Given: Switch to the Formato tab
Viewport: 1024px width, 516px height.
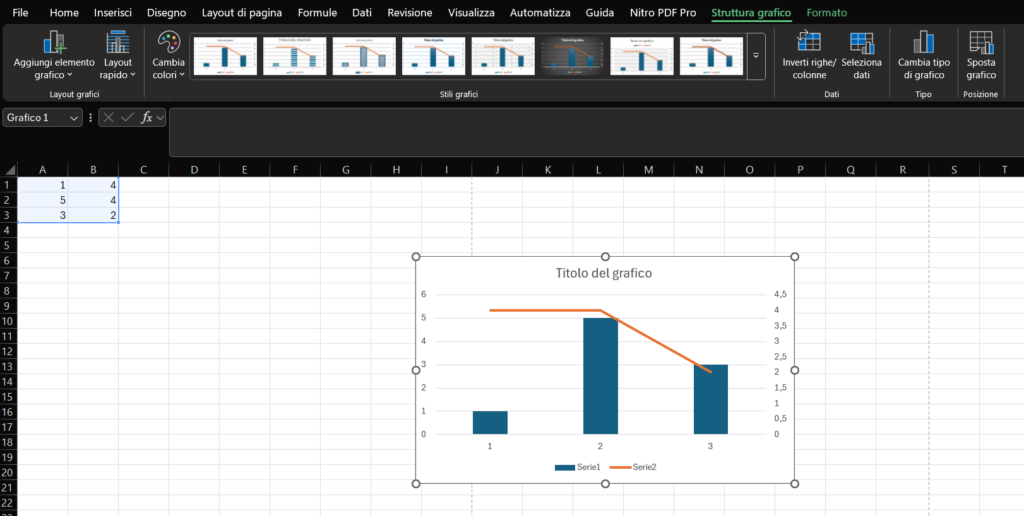Looking at the screenshot, I should (826, 13).
